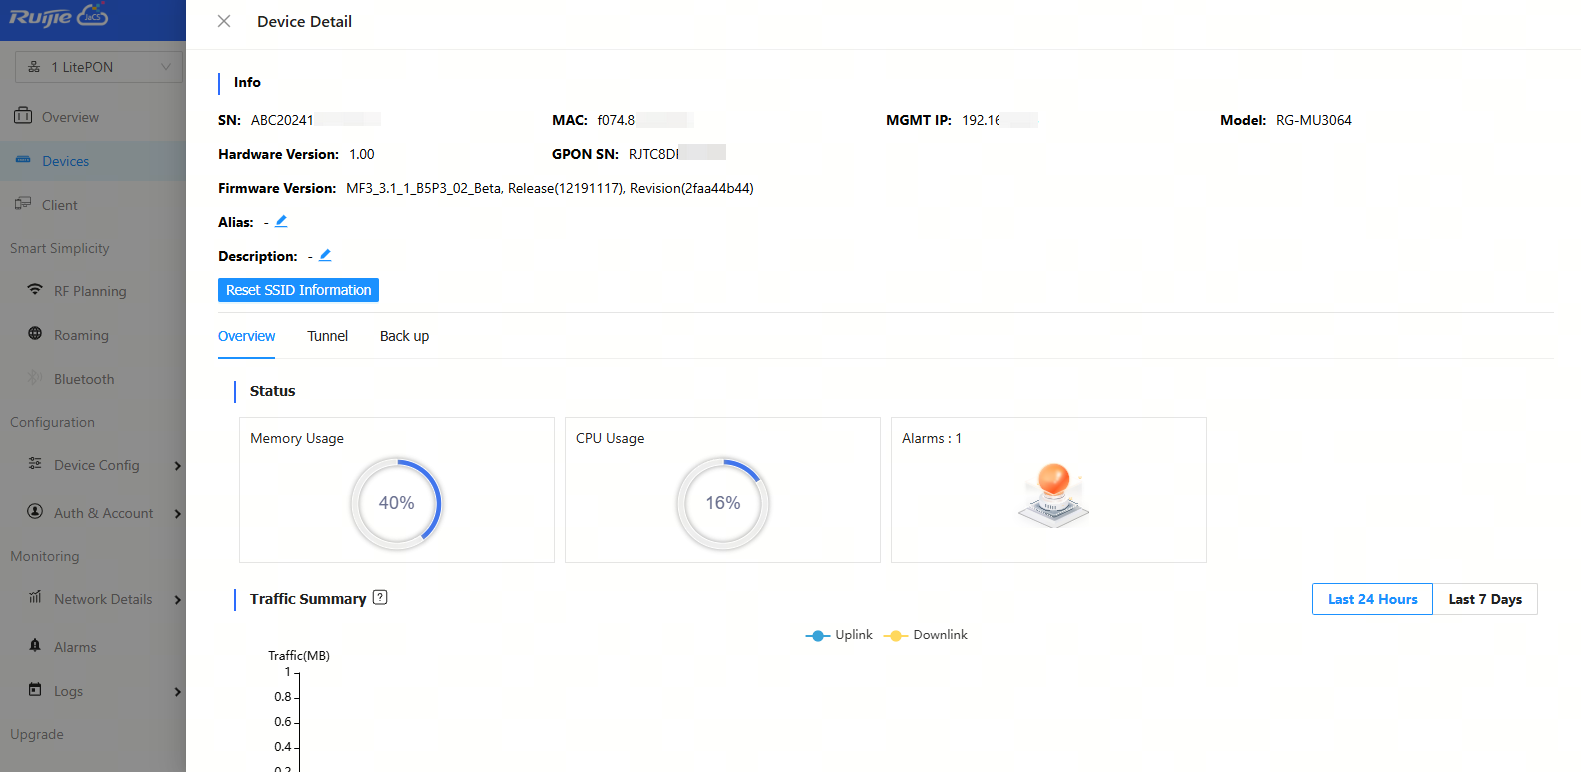
Task: Click the Description edit pencil icon
Action: pos(325,255)
